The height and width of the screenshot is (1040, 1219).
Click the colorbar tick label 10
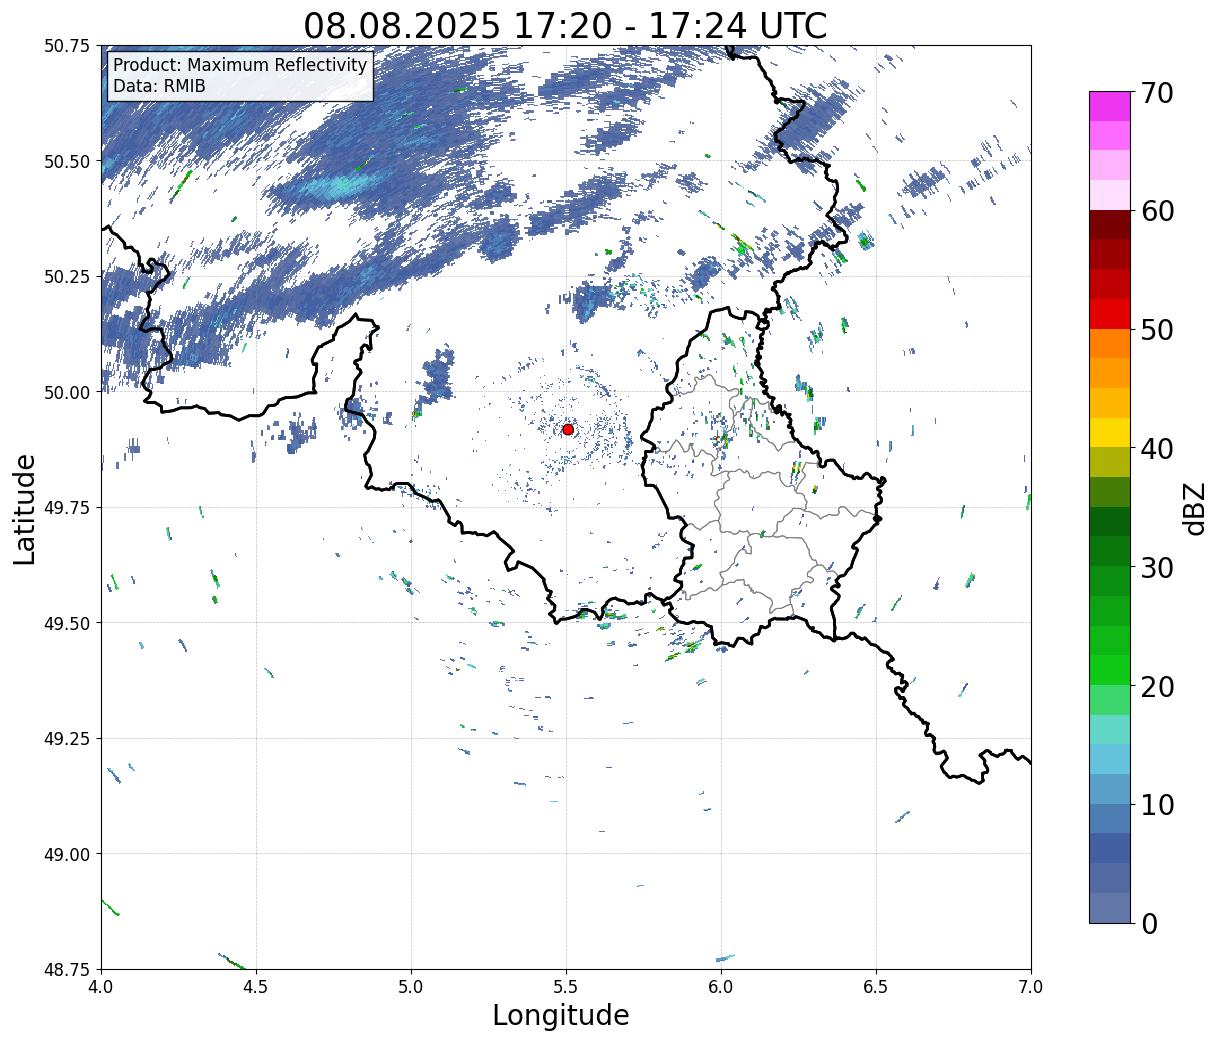click(x=1157, y=805)
